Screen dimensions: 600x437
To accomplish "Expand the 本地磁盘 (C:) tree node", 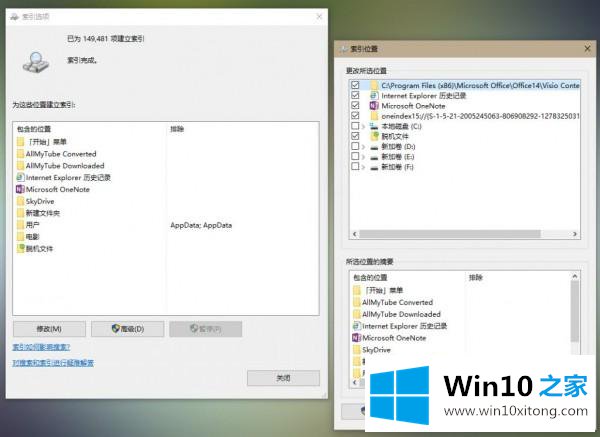I will tap(364, 126).
